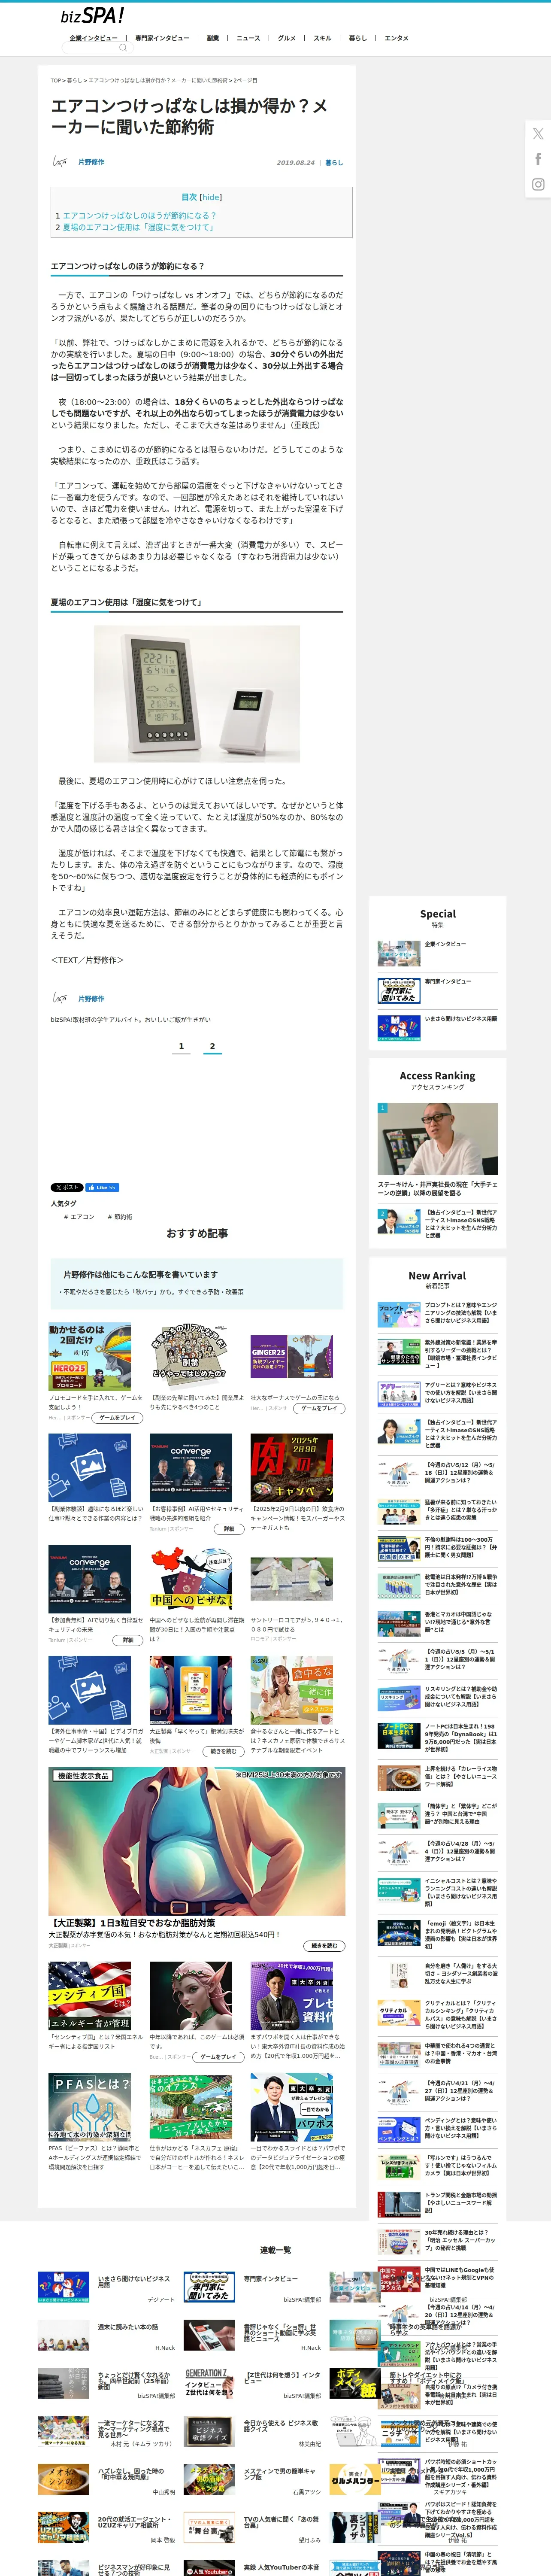
Task: Open 暮らし menu item in header
Action: tap(358, 38)
